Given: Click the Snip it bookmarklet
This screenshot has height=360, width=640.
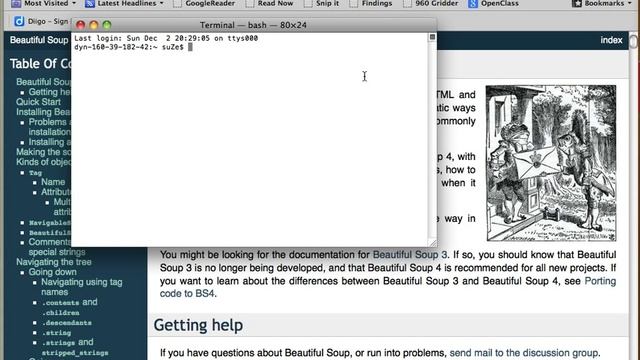Looking at the screenshot, I should (x=322, y=3).
